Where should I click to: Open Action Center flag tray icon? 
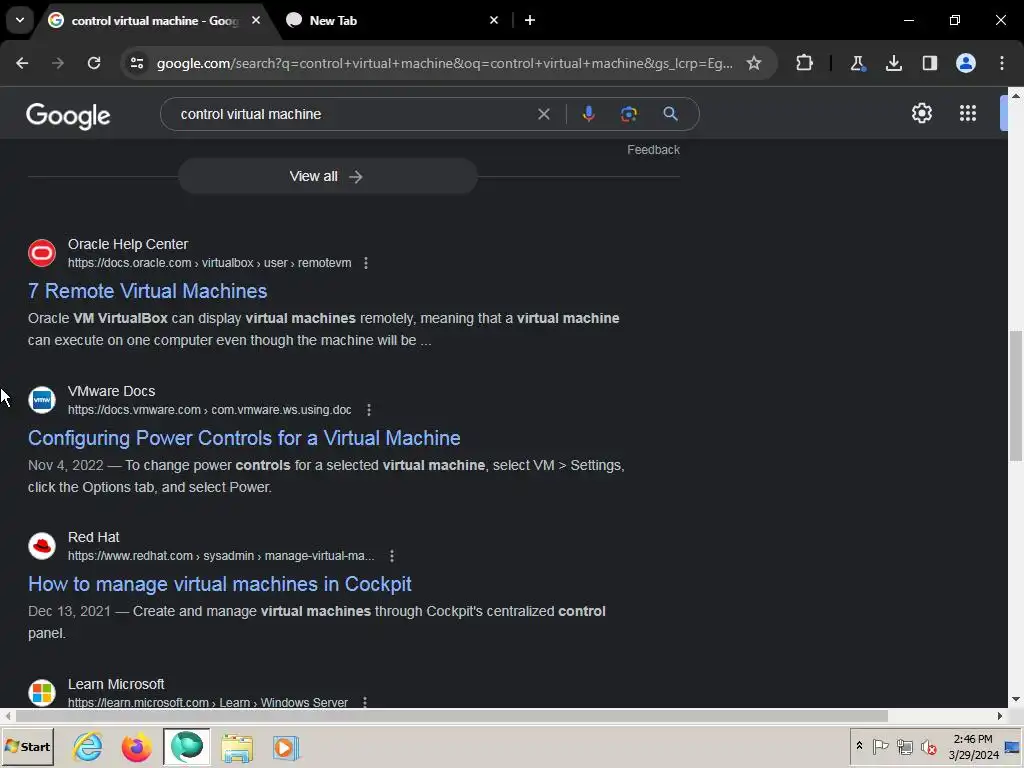tap(880, 746)
